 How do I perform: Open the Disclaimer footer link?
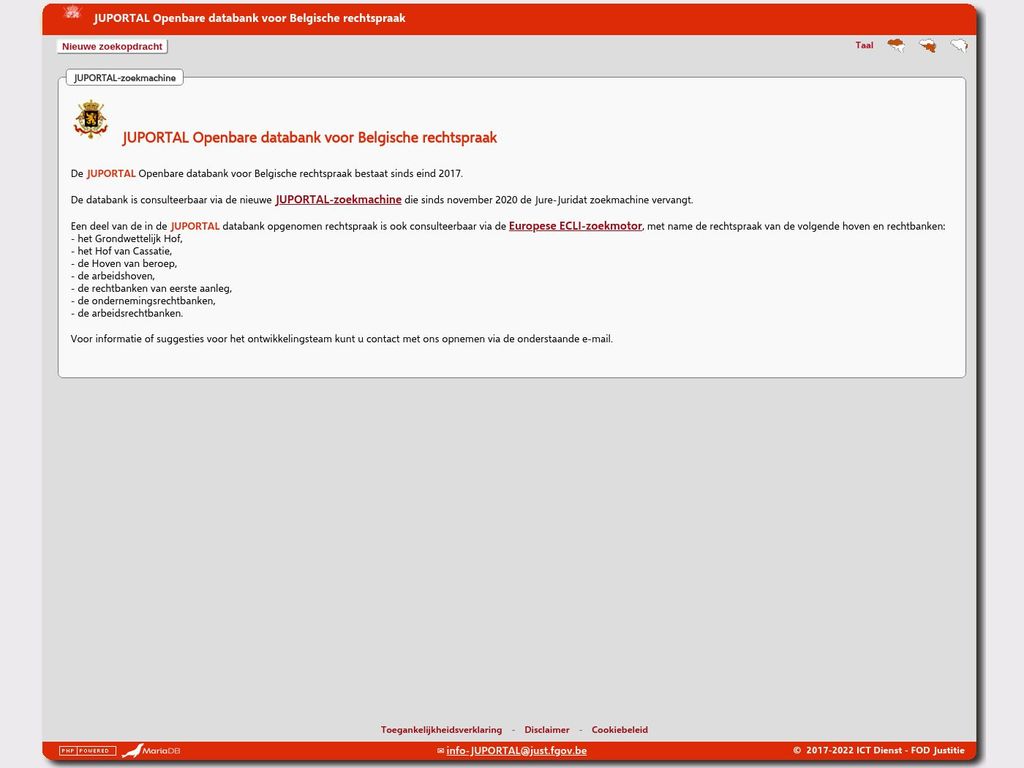coord(547,729)
